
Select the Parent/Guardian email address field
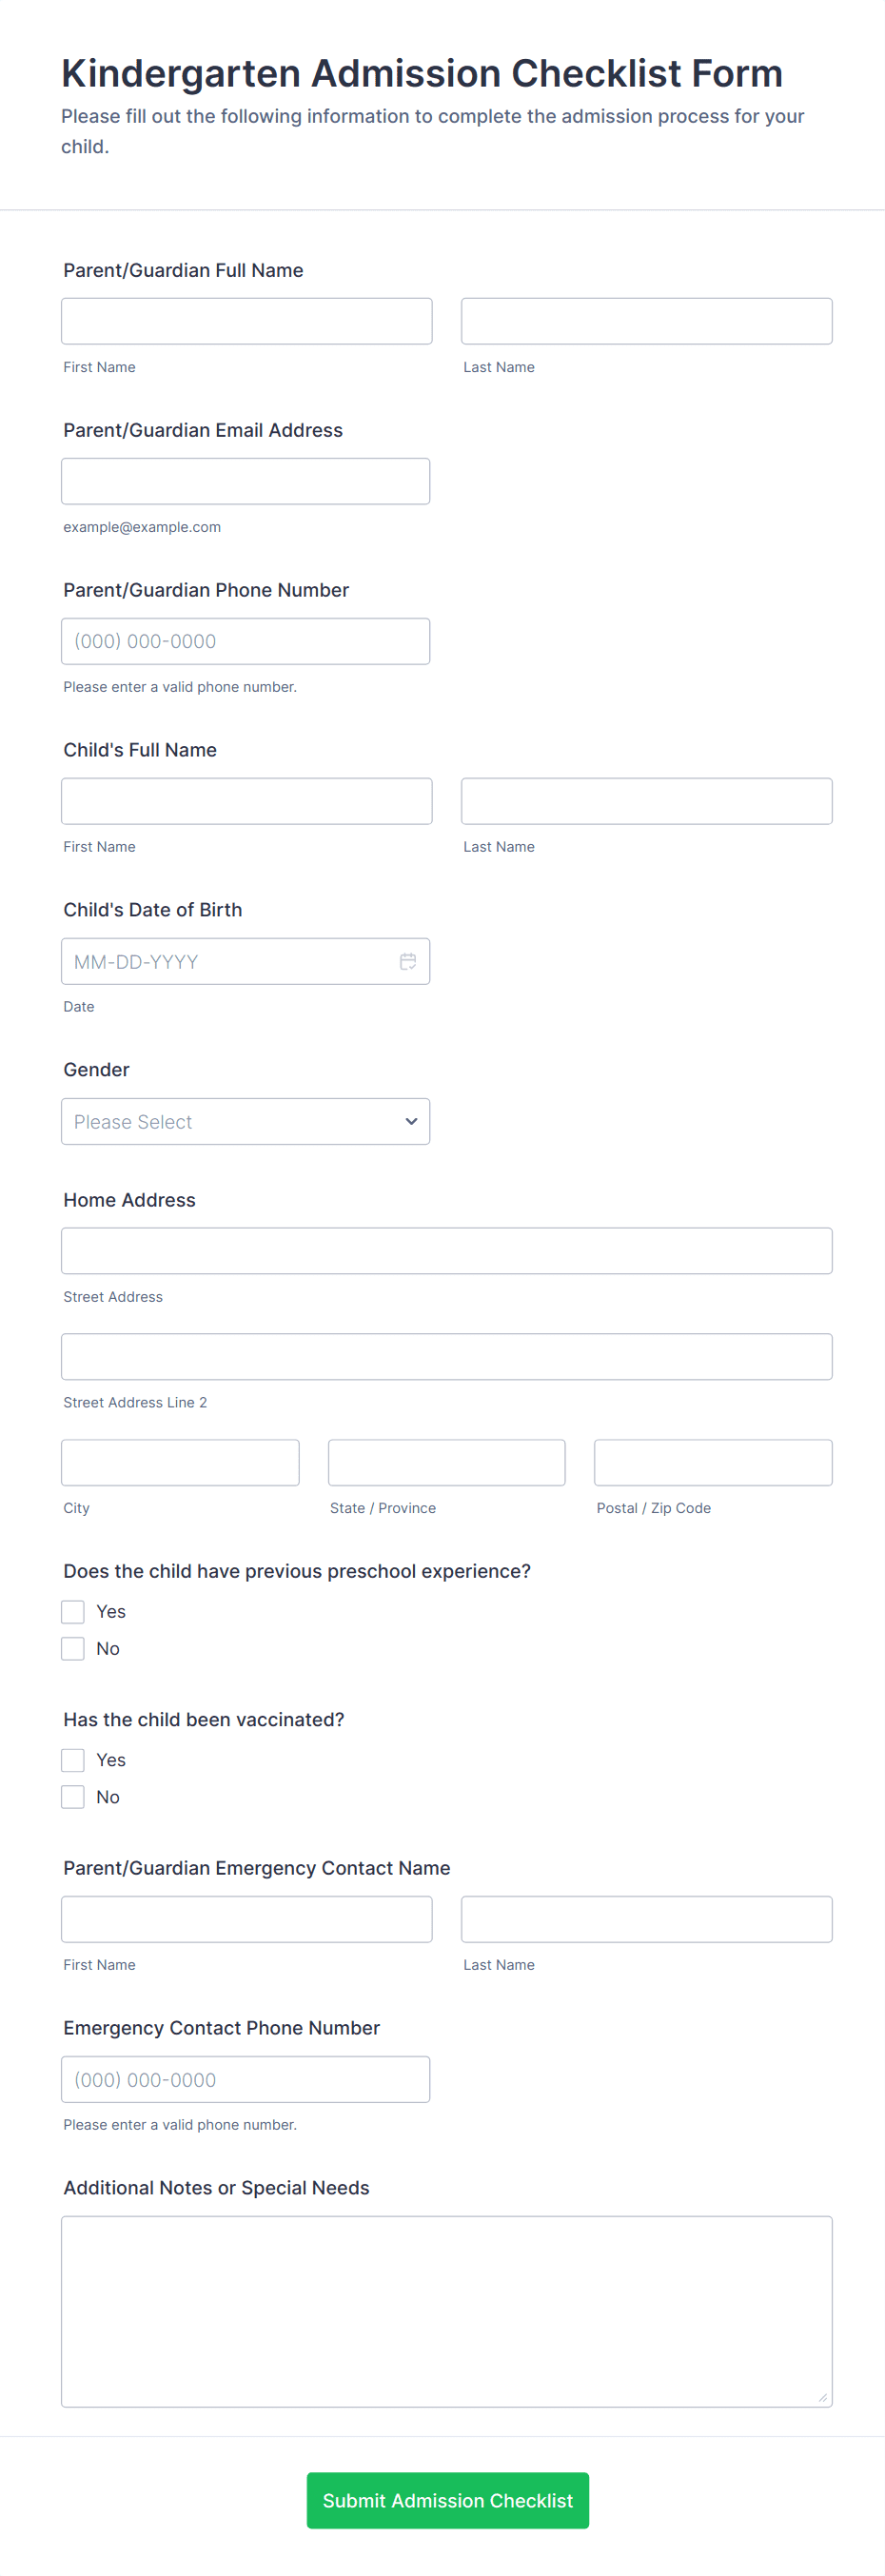(246, 481)
